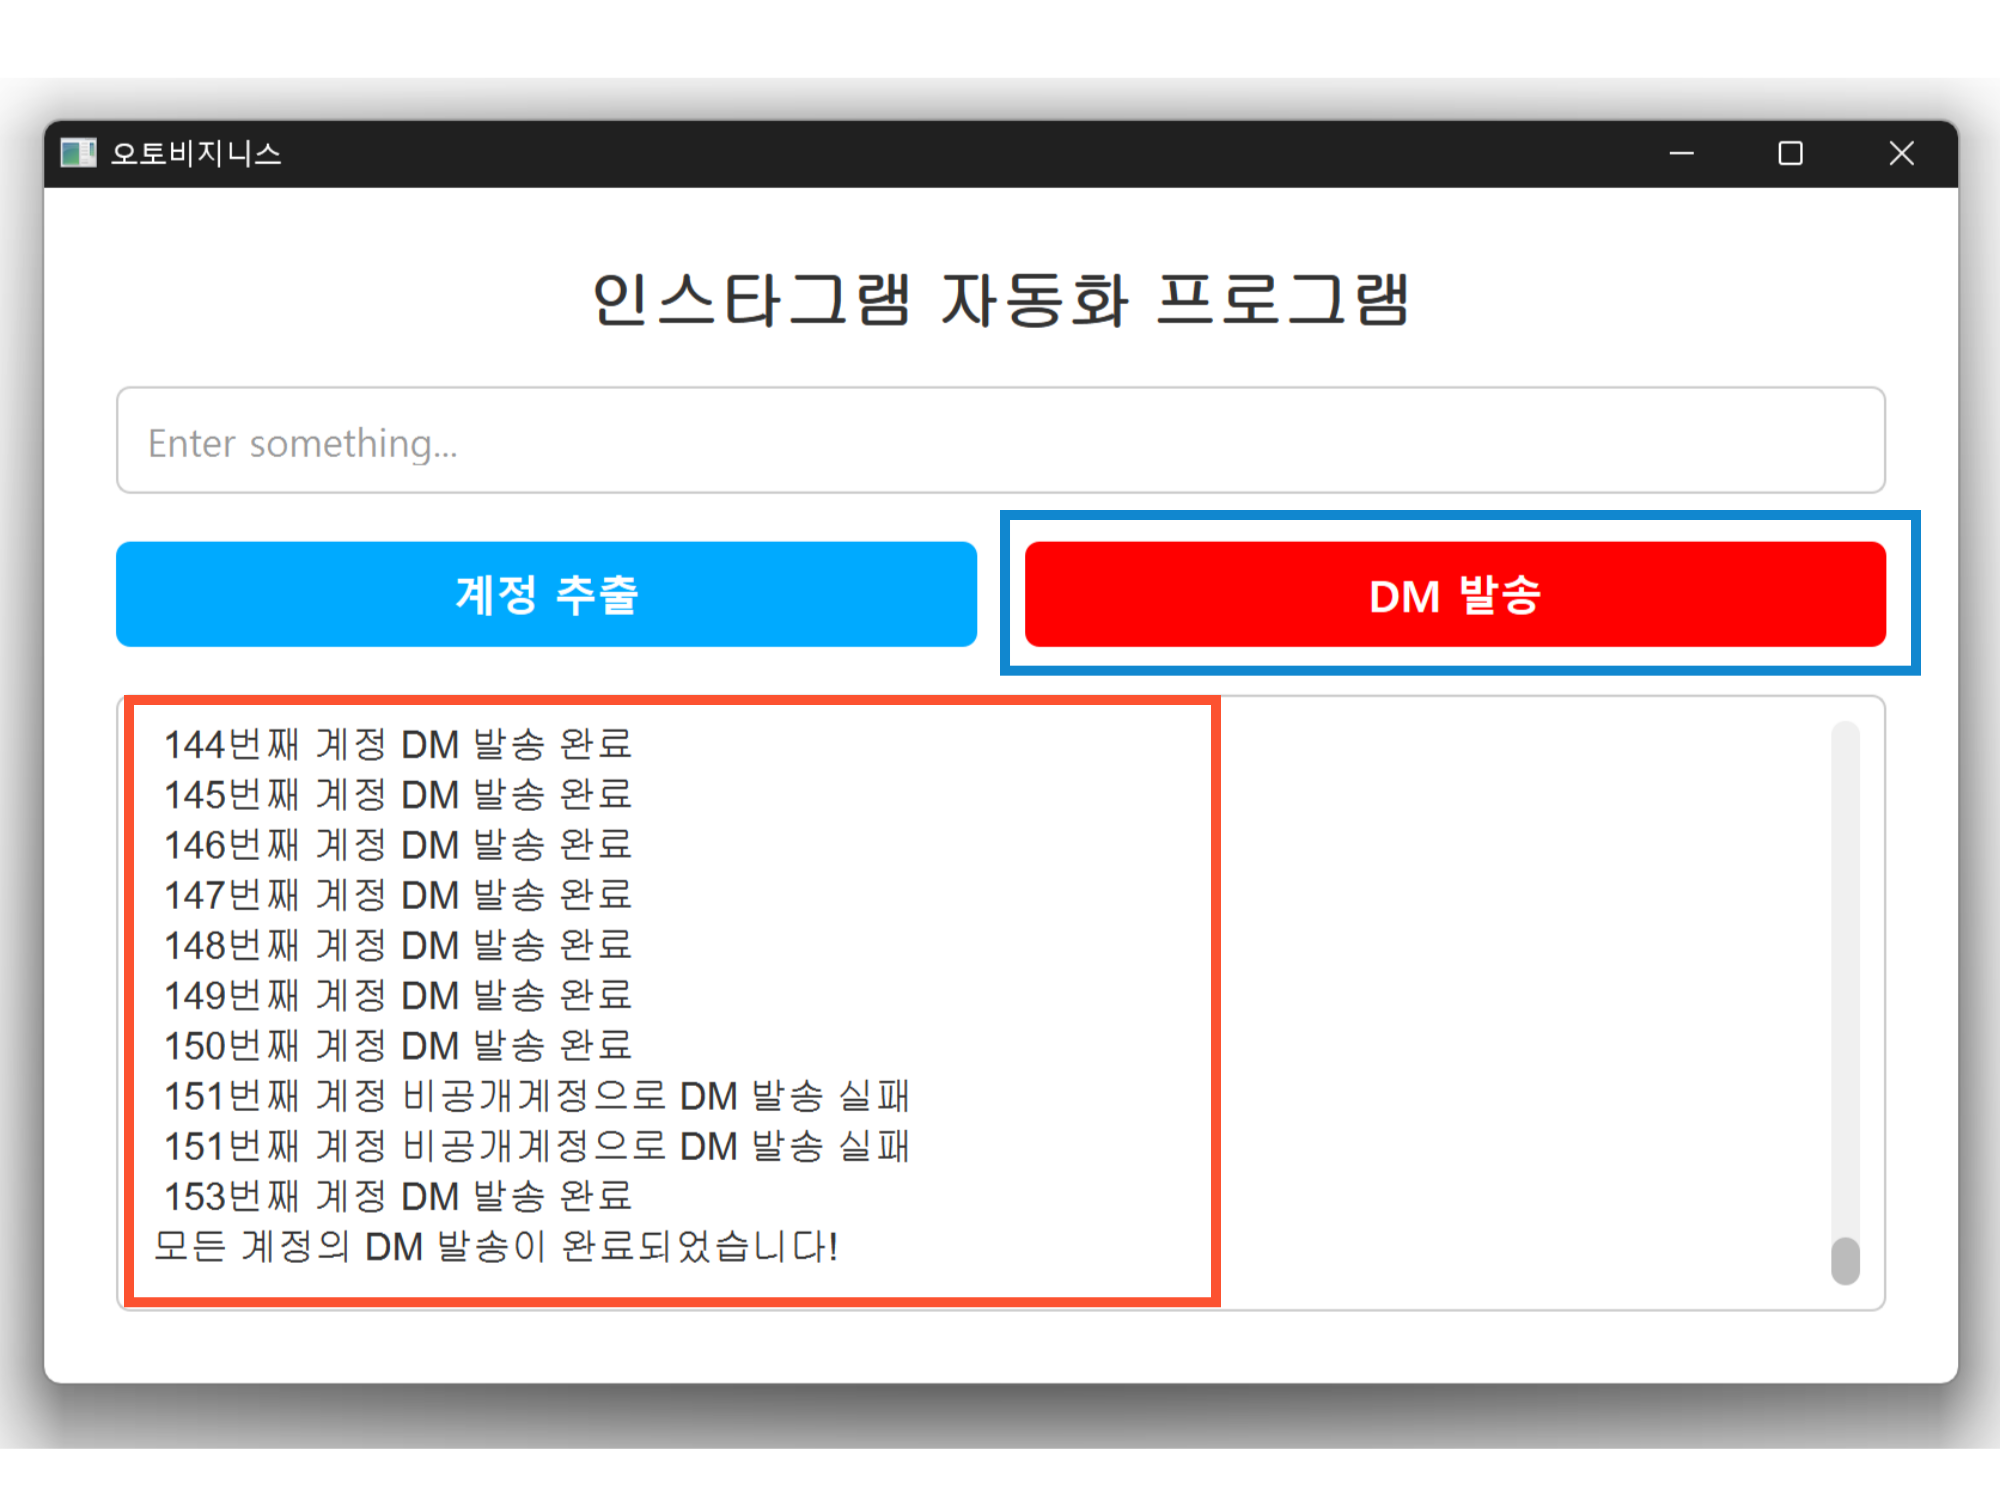The height and width of the screenshot is (1500, 2000).
Task: Open the 오토비지니스 app icon in title bar
Action: click(x=78, y=153)
